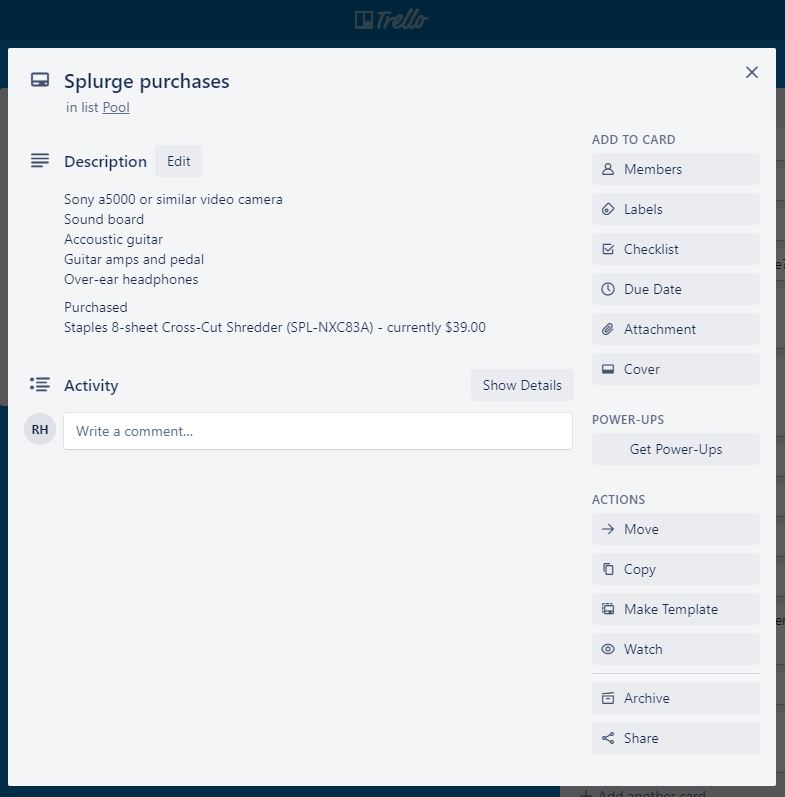Viewport: 785px width, 797px height.
Task: Add an Attachment with the paperclip button
Action: click(x=675, y=329)
